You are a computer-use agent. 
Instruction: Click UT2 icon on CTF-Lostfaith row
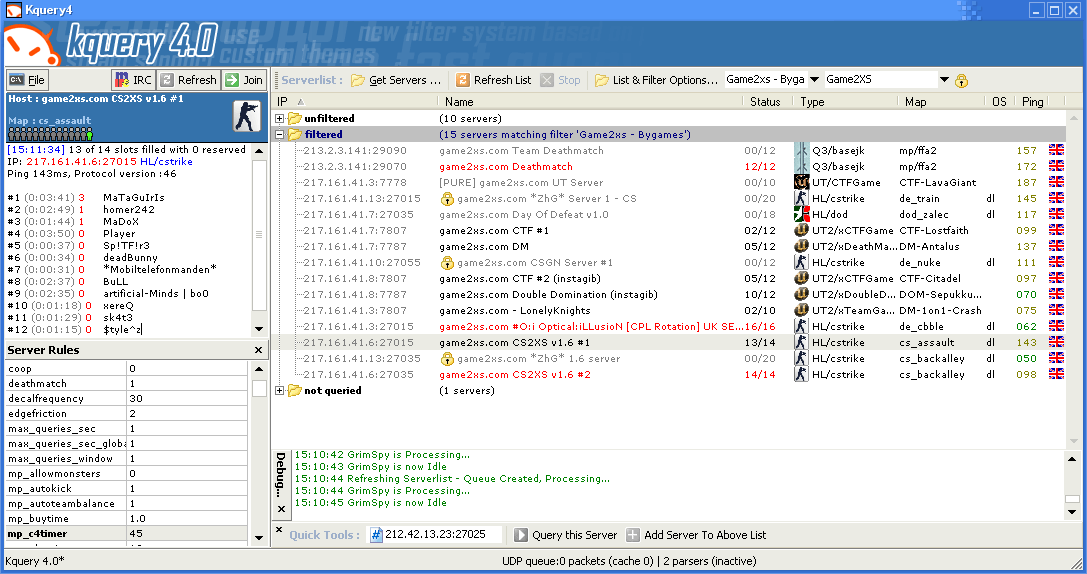(801, 230)
